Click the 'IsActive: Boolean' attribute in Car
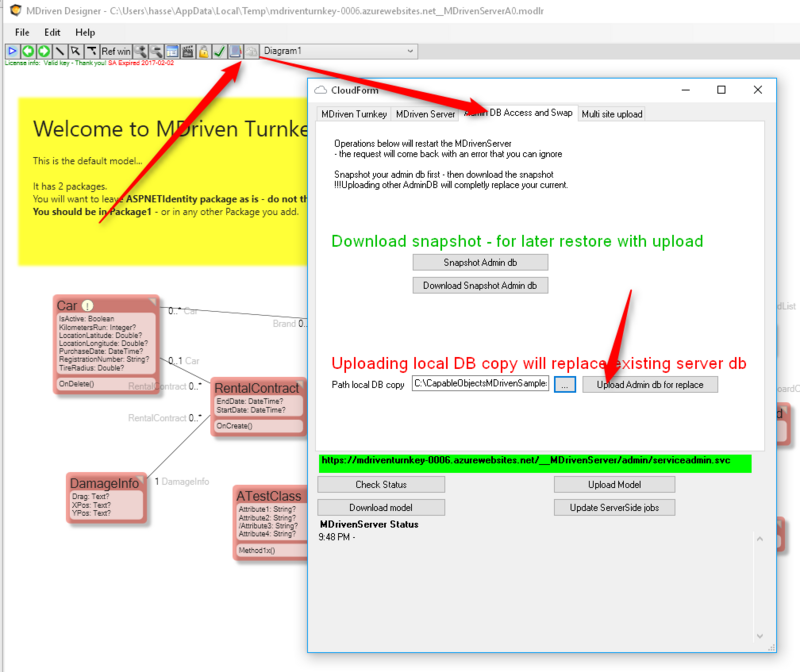Screen dimensions: 800x672 pos(86,319)
